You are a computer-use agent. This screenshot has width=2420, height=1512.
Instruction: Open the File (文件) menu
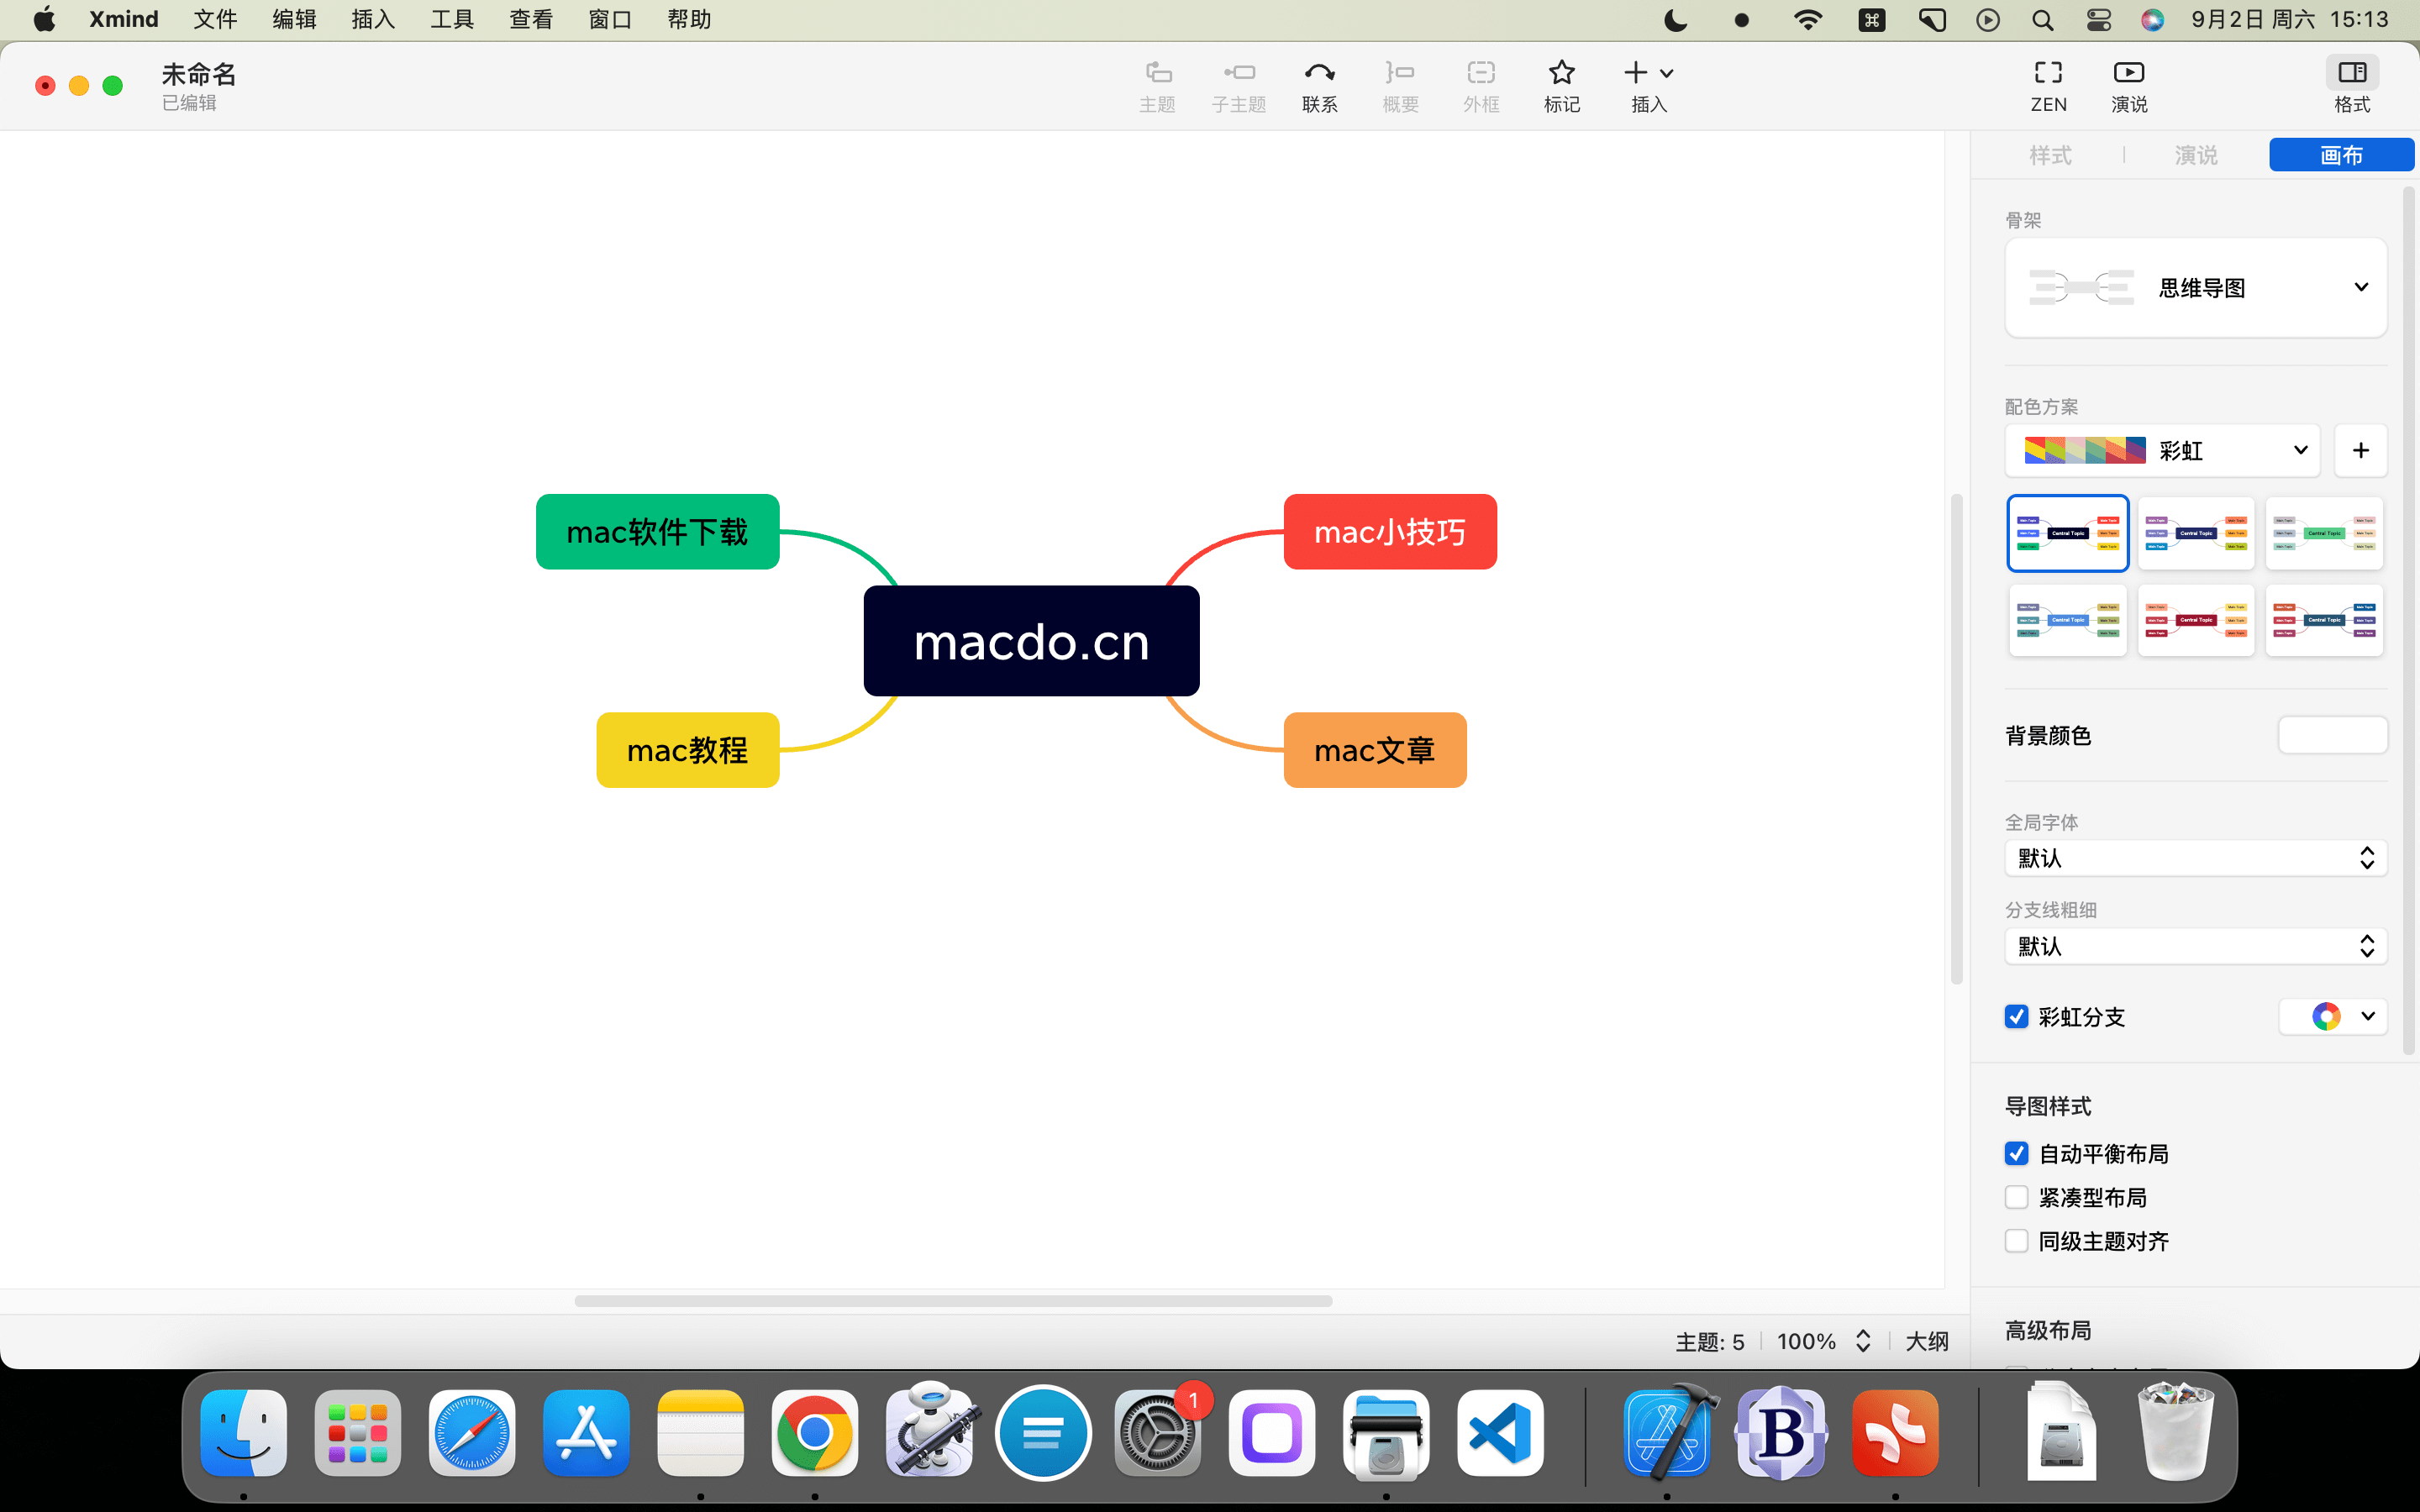pyautogui.click(x=215, y=20)
